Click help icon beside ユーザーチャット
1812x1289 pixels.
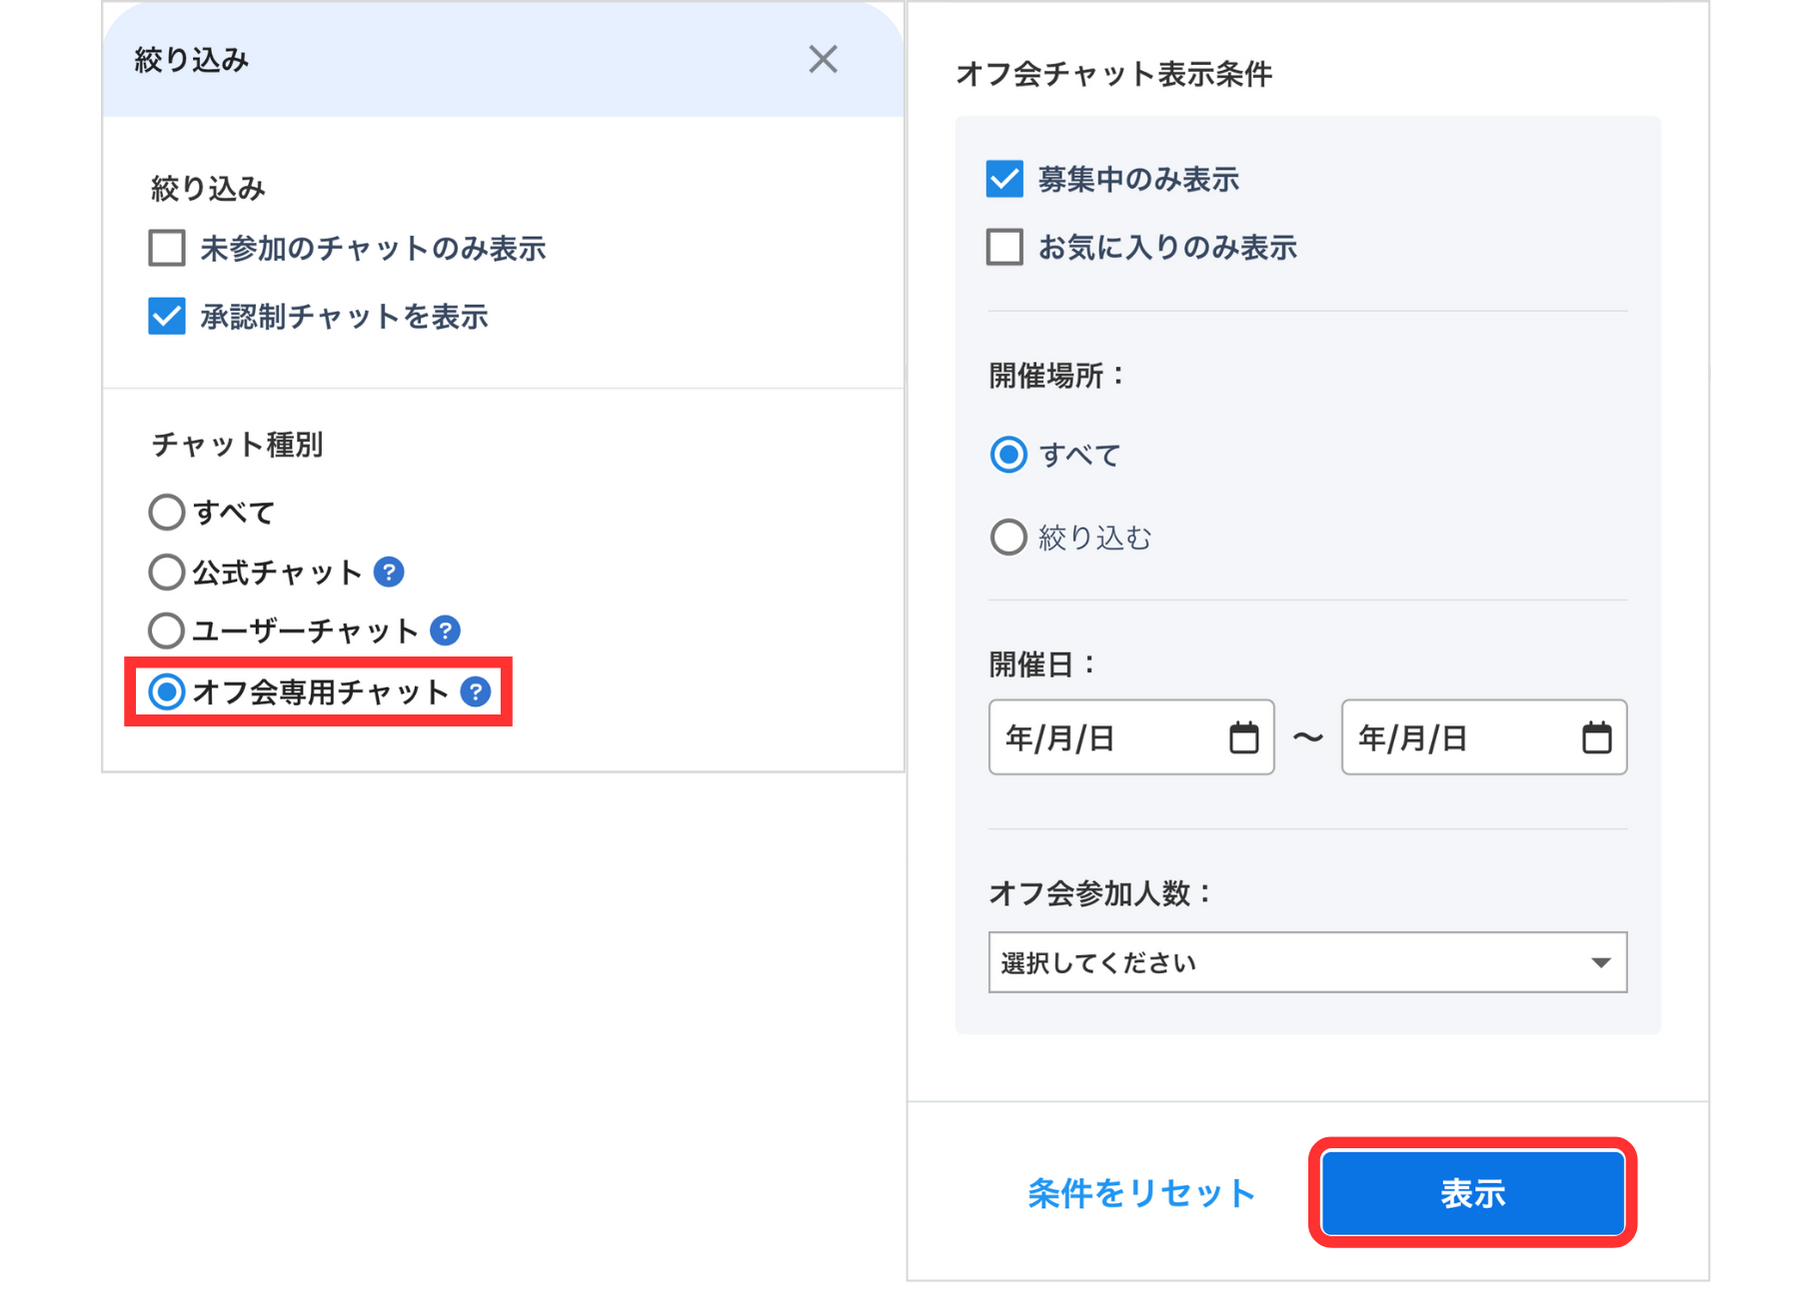click(445, 631)
